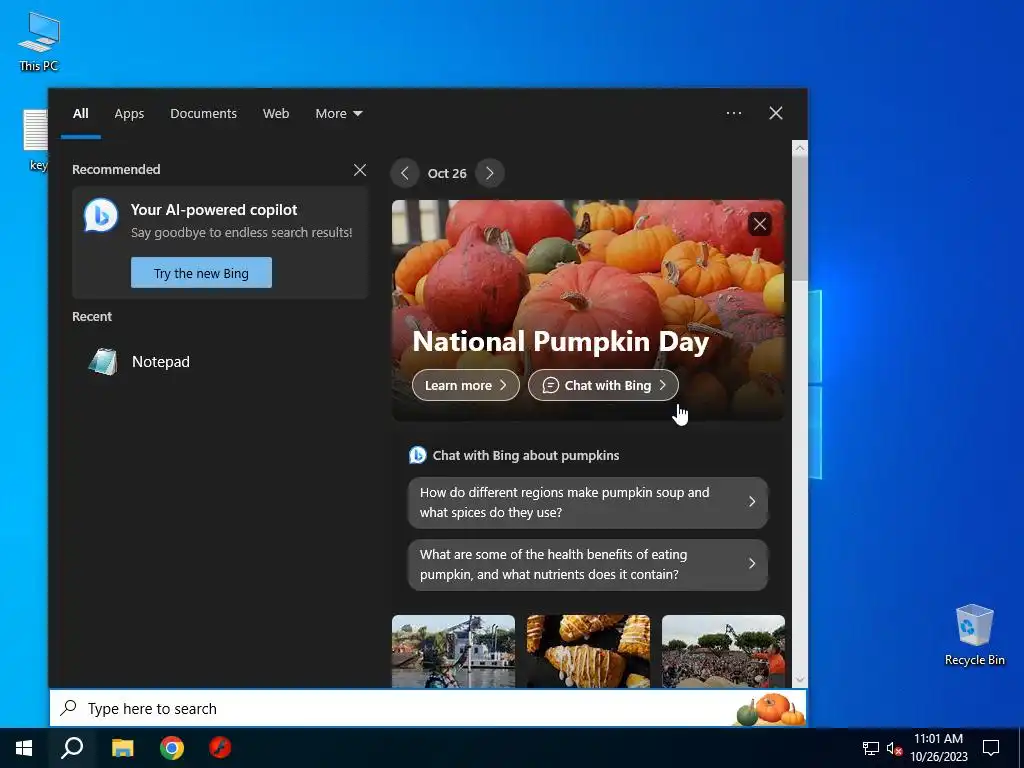This screenshot has height=768, width=1024.
Task: Click scrollbar down arrow in search panel
Action: coord(800,680)
